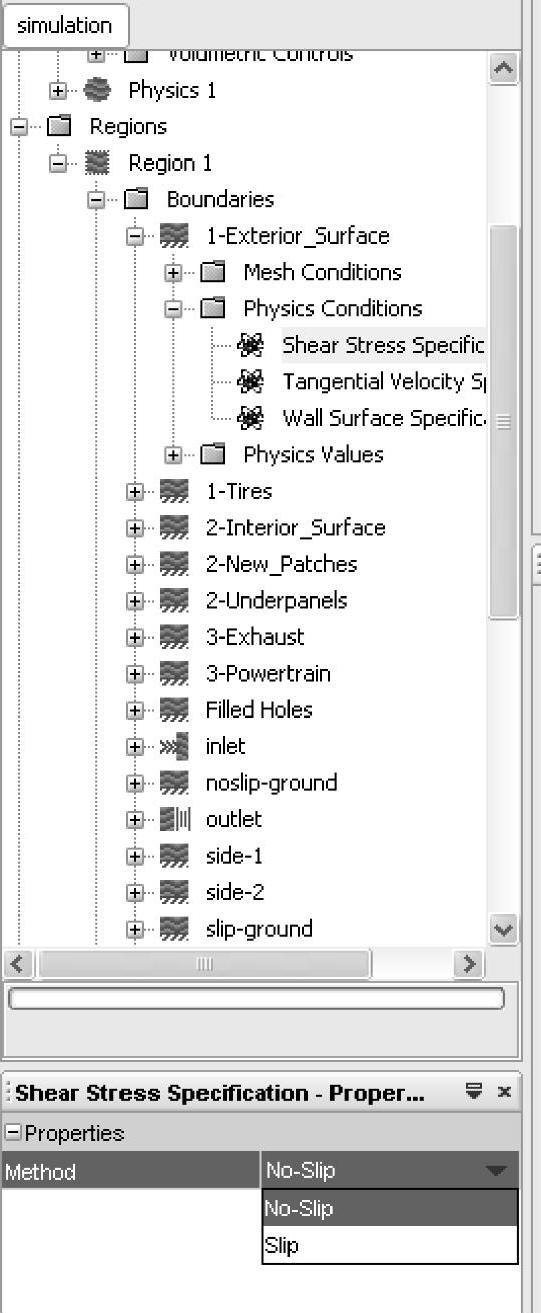Select the slip-ground boundary
Viewport: 541px width, 1313px height.
(x=259, y=929)
